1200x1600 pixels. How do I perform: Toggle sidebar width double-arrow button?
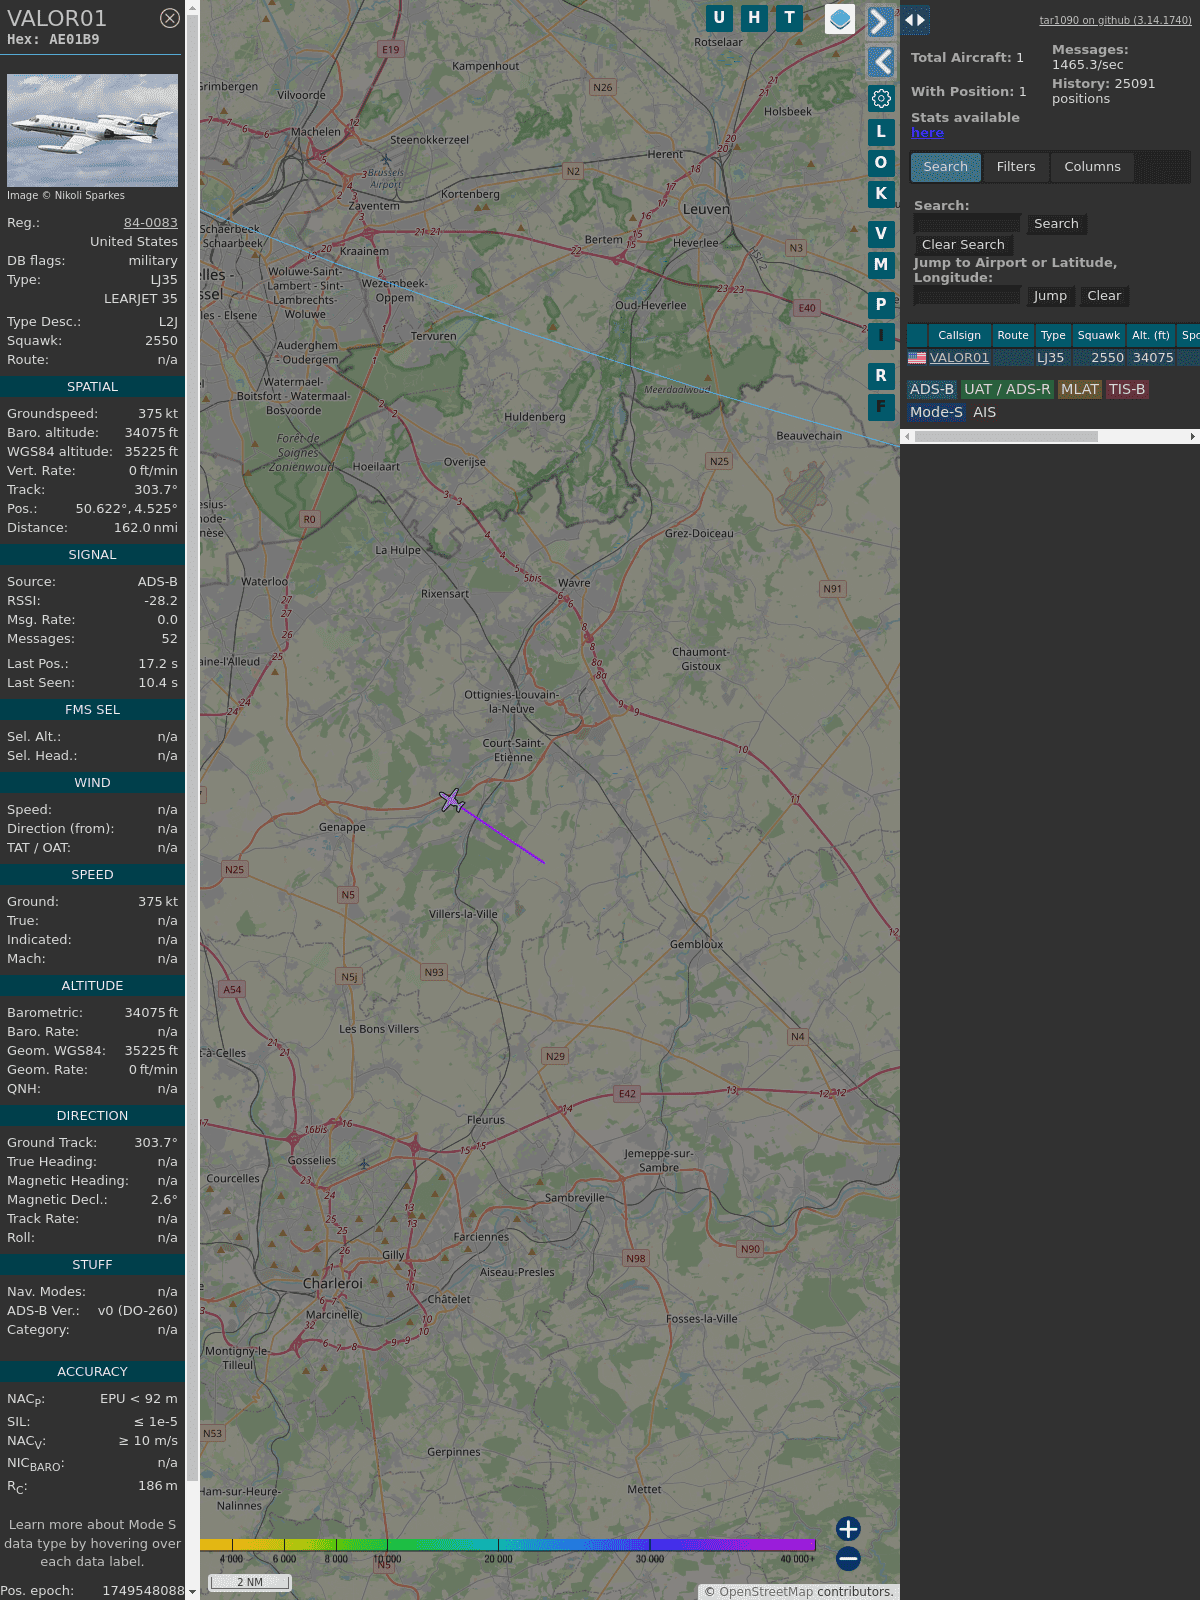click(x=915, y=20)
